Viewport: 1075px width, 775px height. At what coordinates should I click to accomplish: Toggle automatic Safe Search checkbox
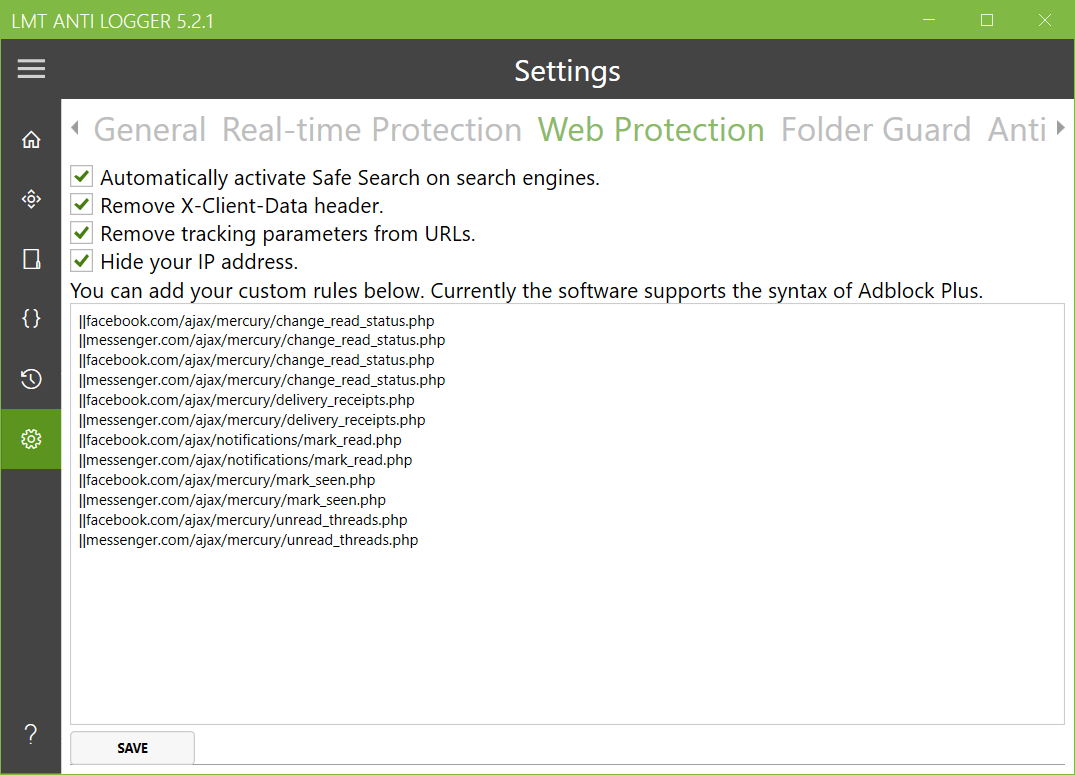click(x=82, y=178)
